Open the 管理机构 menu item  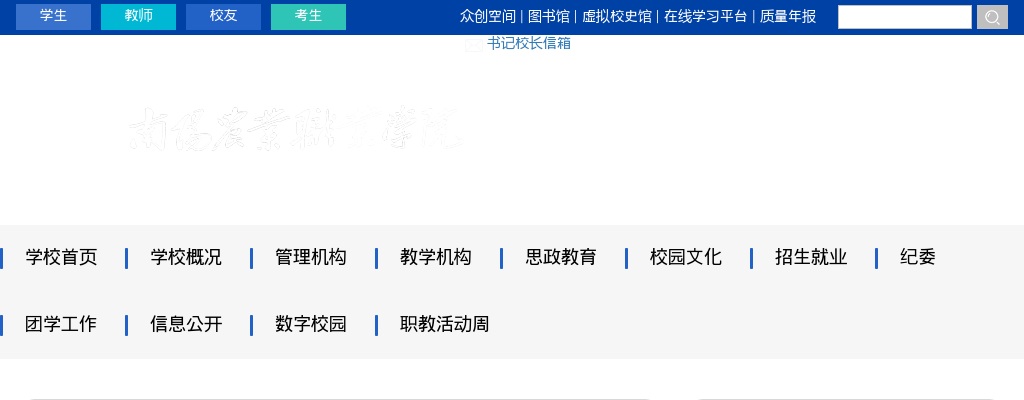311,258
